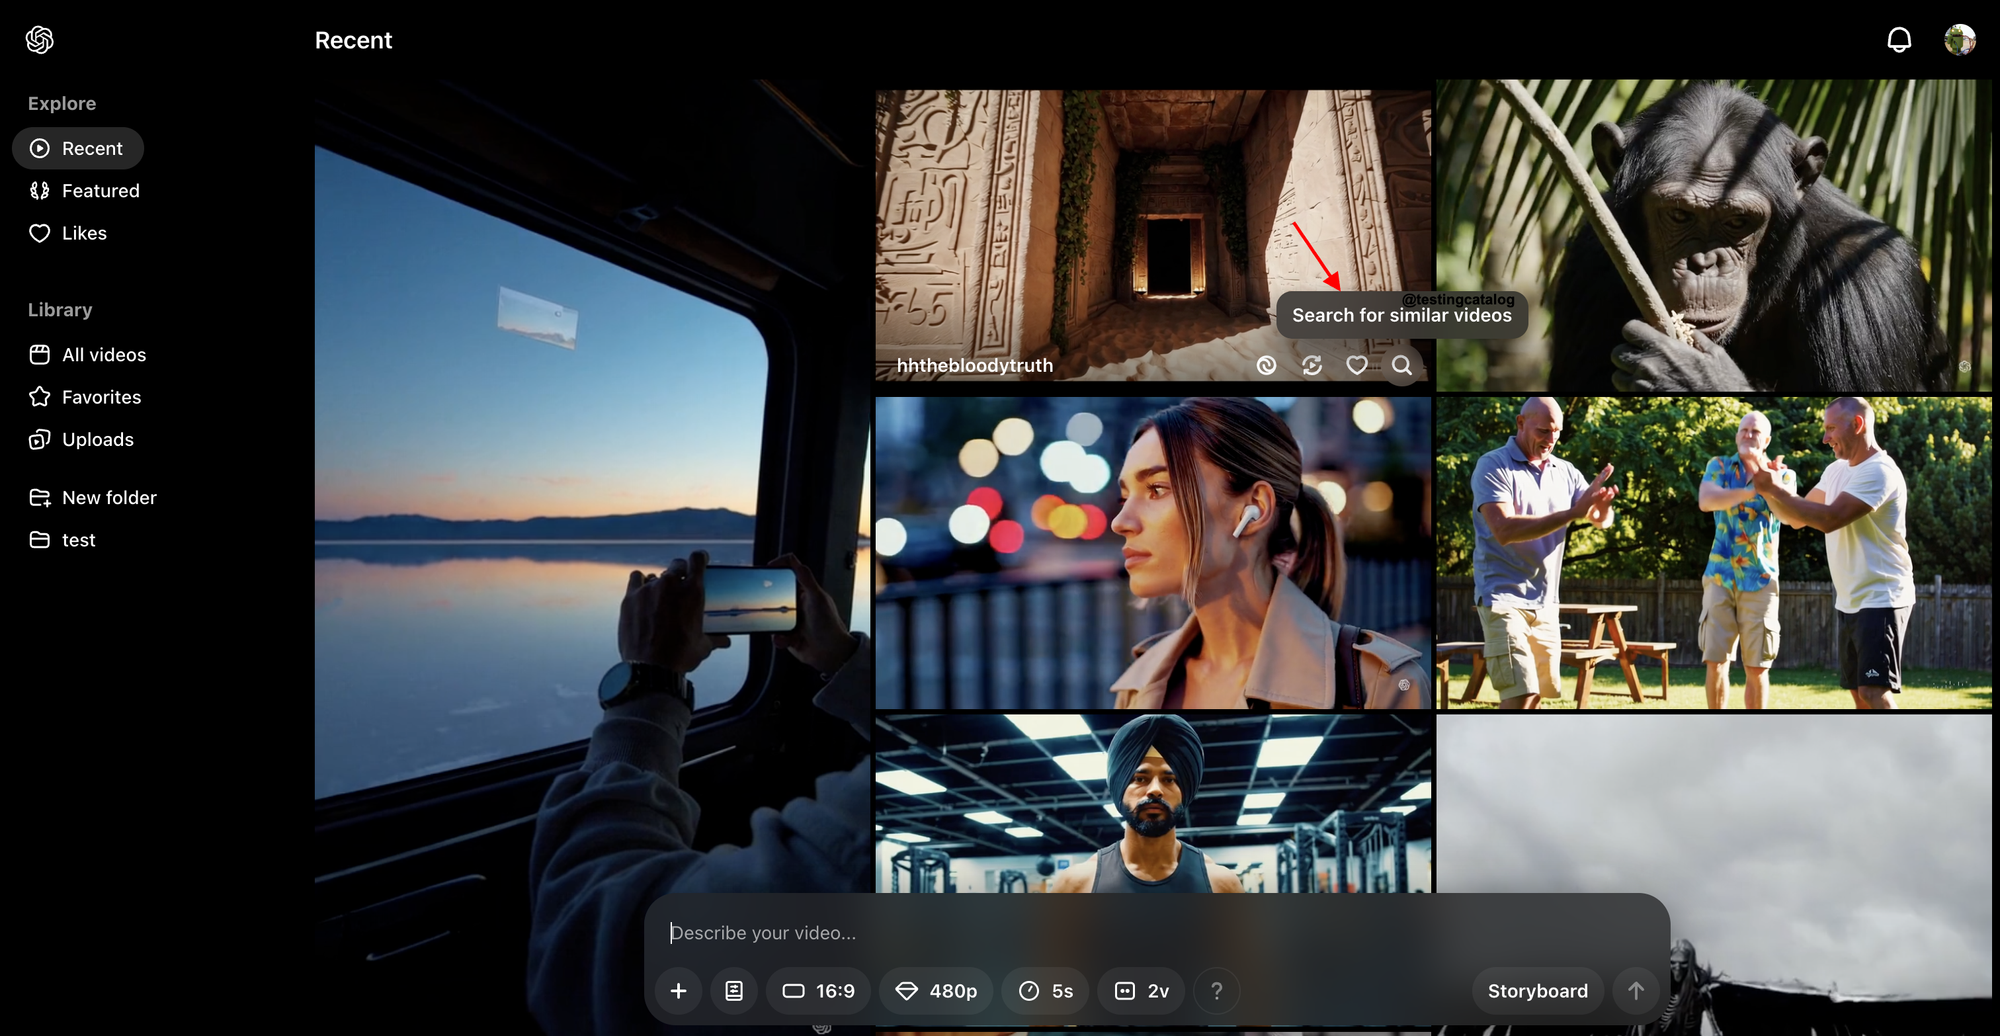Click the swirl icon on the temple video
The width and height of the screenshot is (2000, 1036).
click(x=1267, y=366)
